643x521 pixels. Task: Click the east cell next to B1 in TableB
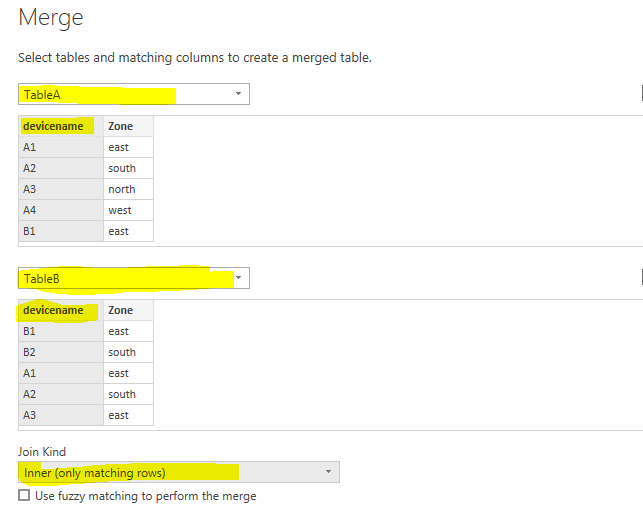[128, 331]
